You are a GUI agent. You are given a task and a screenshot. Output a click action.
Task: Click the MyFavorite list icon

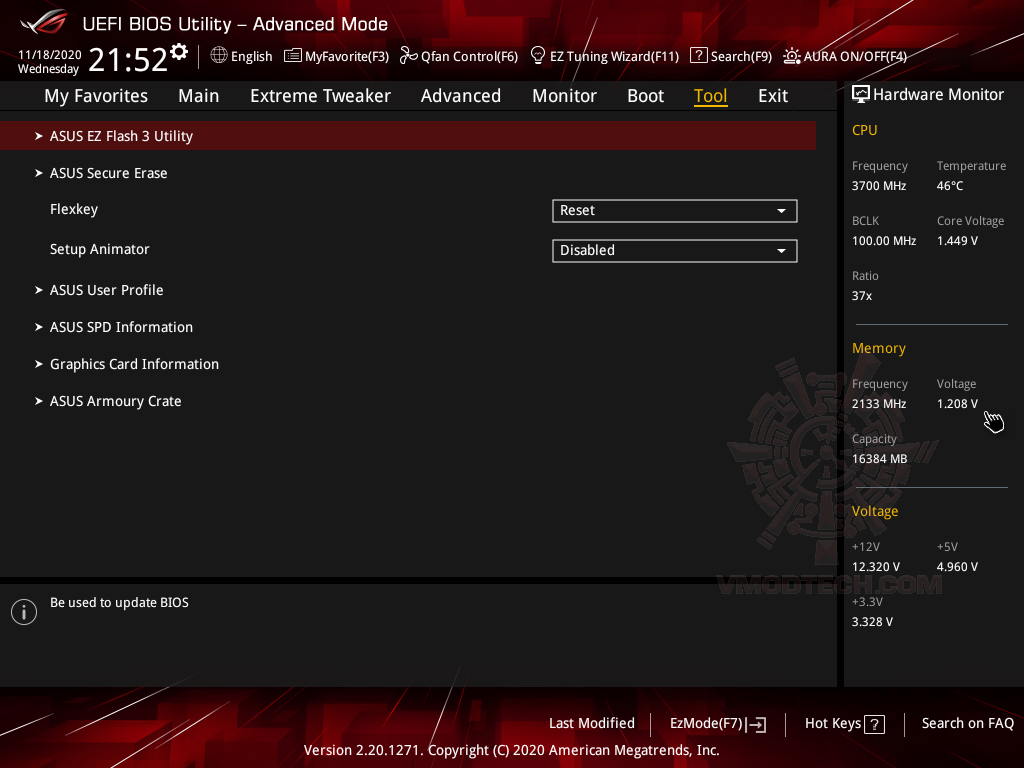pos(293,56)
